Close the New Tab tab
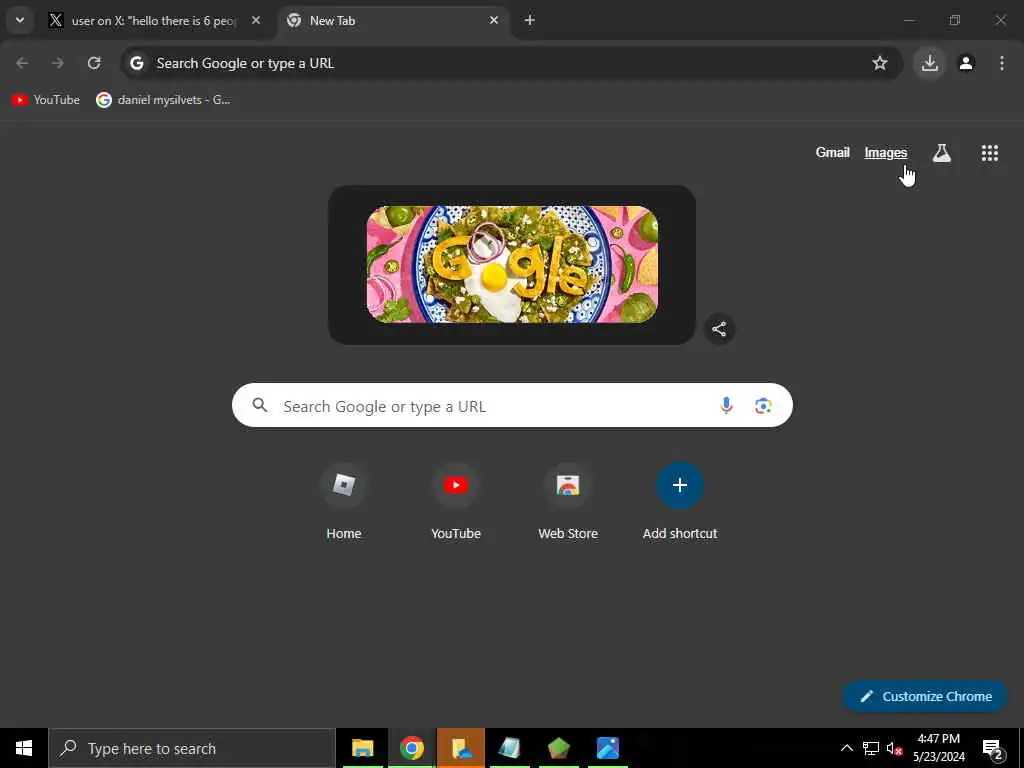The width and height of the screenshot is (1024, 768). [494, 20]
